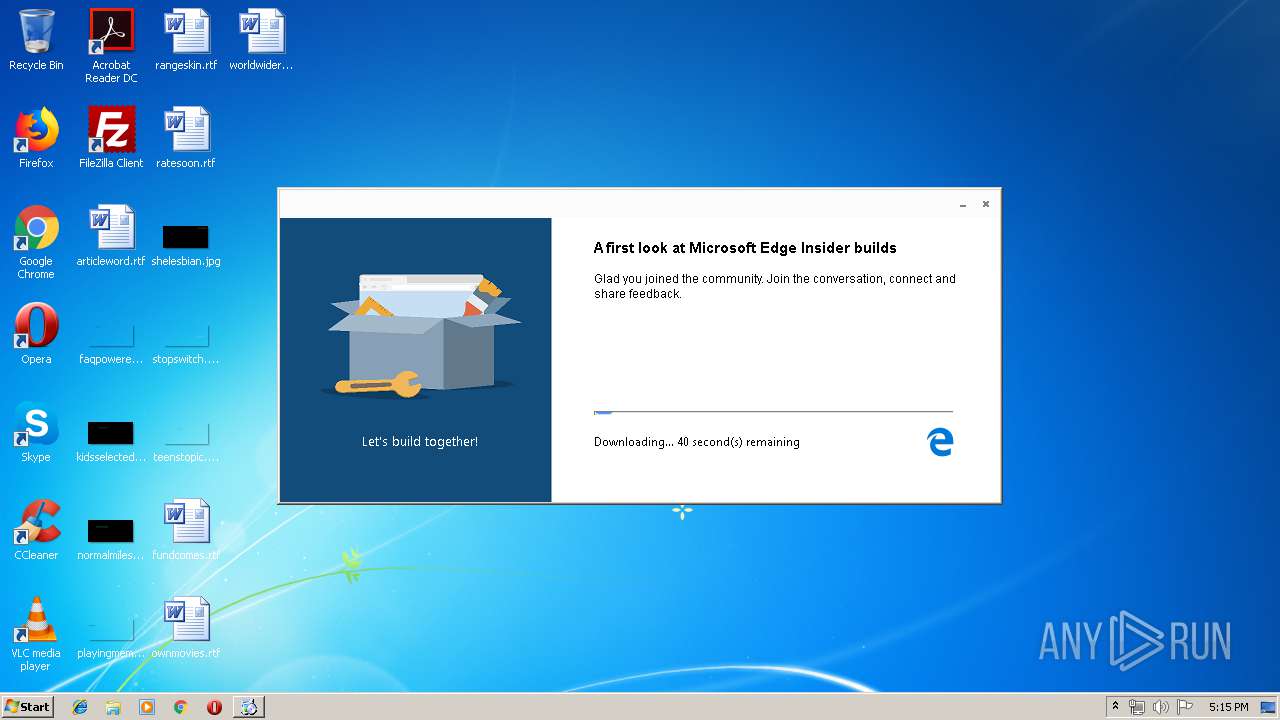Close the Edge Insider installer window
This screenshot has width=1280, height=720.
(985, 204)
